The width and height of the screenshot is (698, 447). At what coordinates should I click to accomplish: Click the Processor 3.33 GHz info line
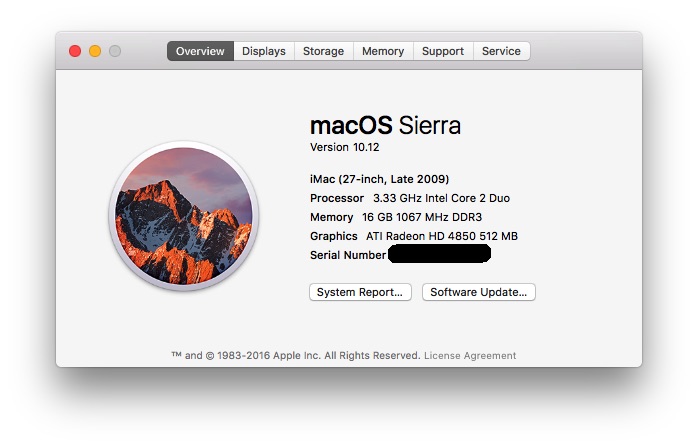410,198
